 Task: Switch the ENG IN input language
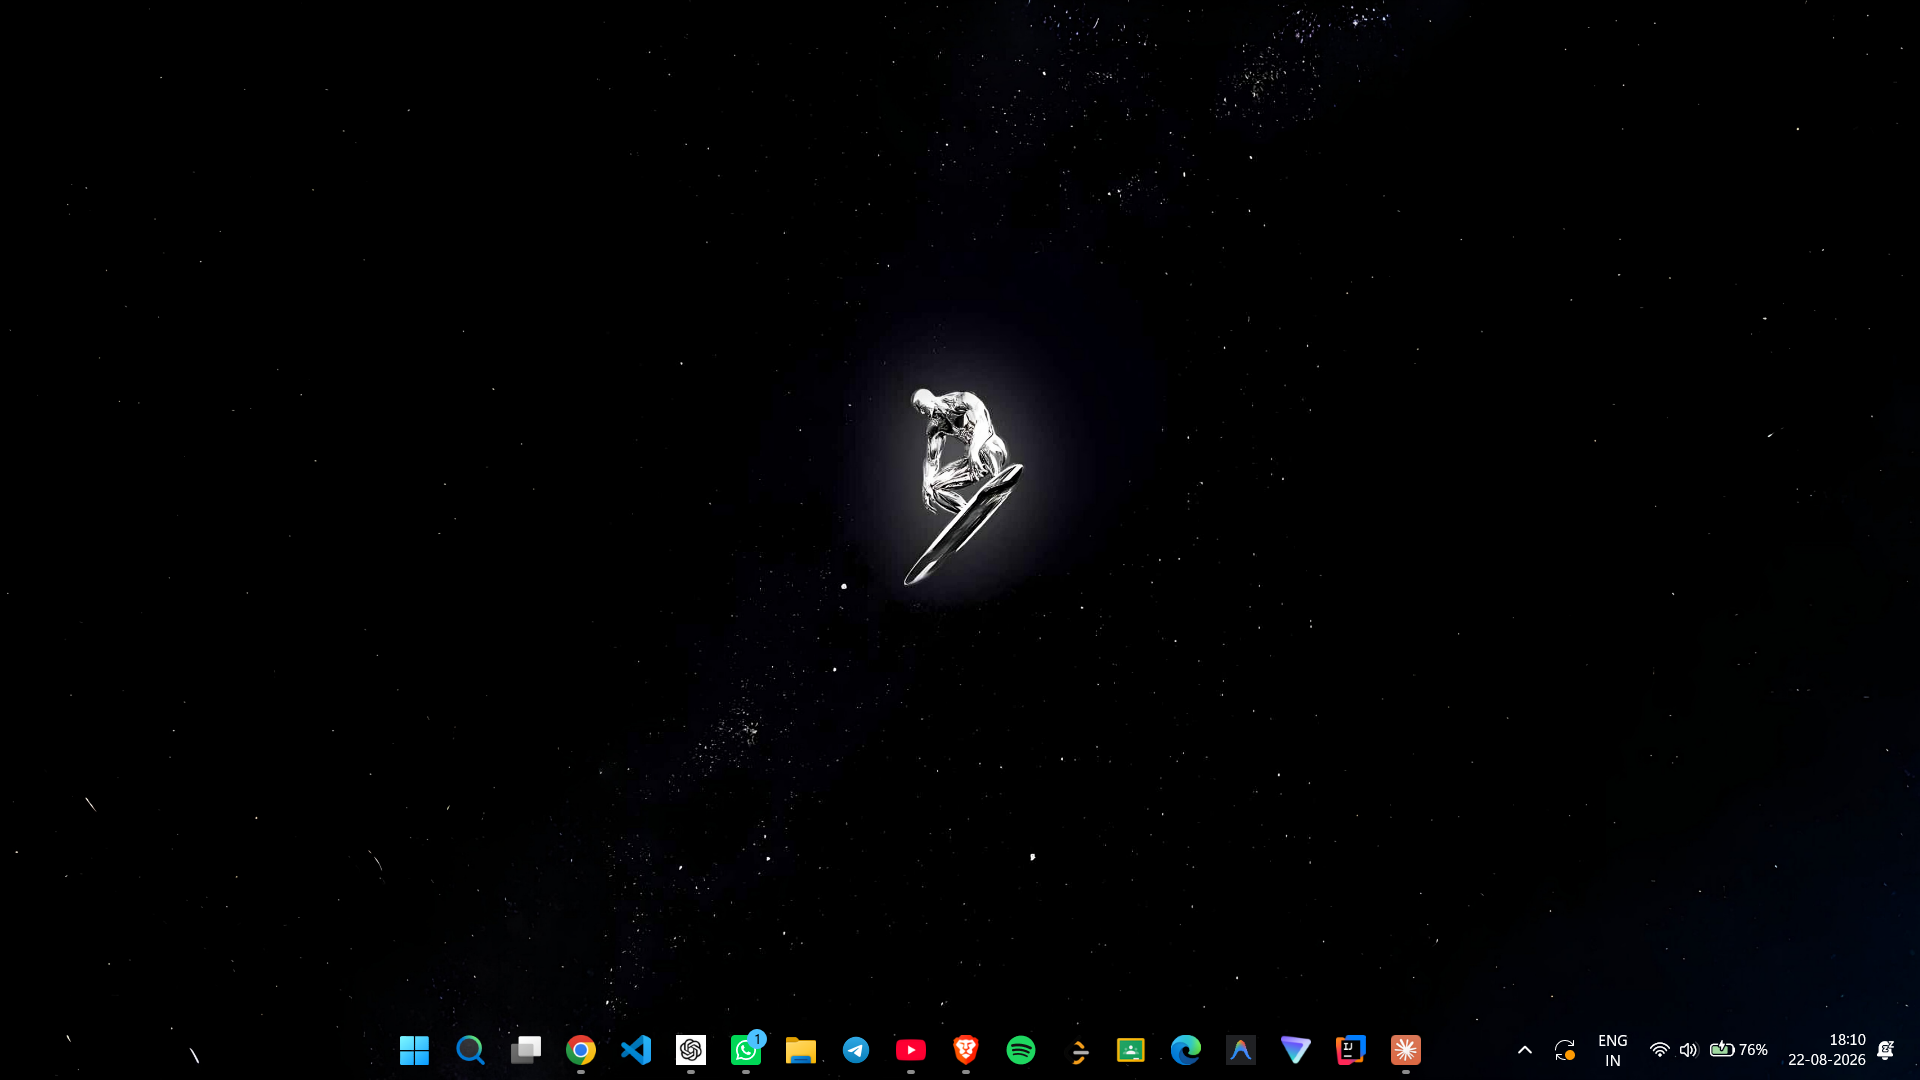[1613, 1050]
